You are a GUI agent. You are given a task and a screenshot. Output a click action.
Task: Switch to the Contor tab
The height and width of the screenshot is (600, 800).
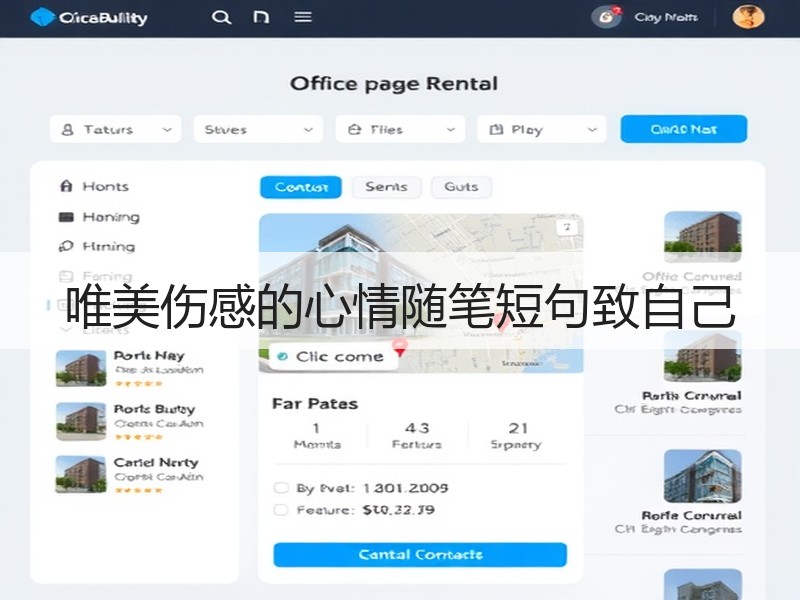click(x=301, y=187)
